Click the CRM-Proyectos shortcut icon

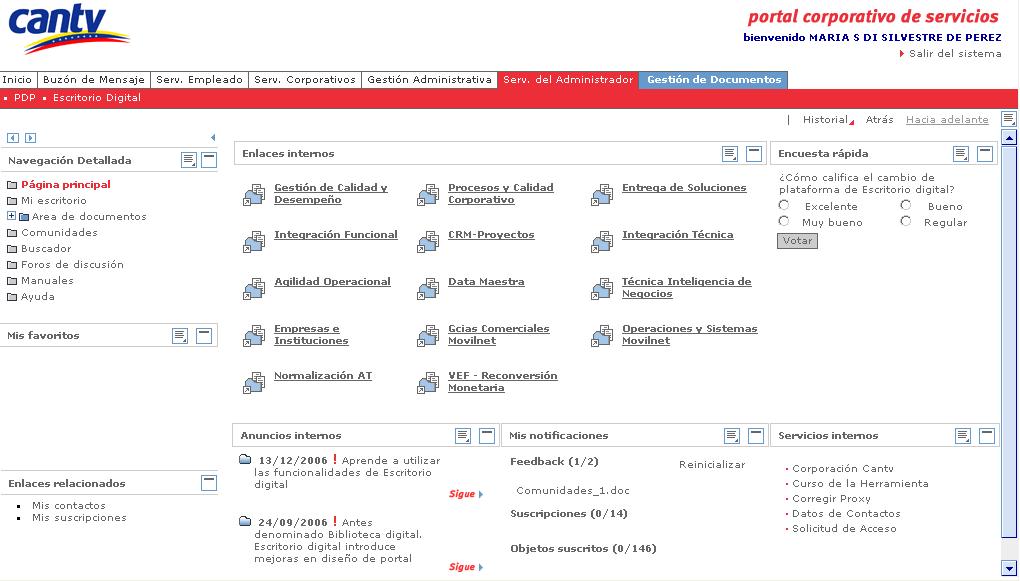point(428,241)
